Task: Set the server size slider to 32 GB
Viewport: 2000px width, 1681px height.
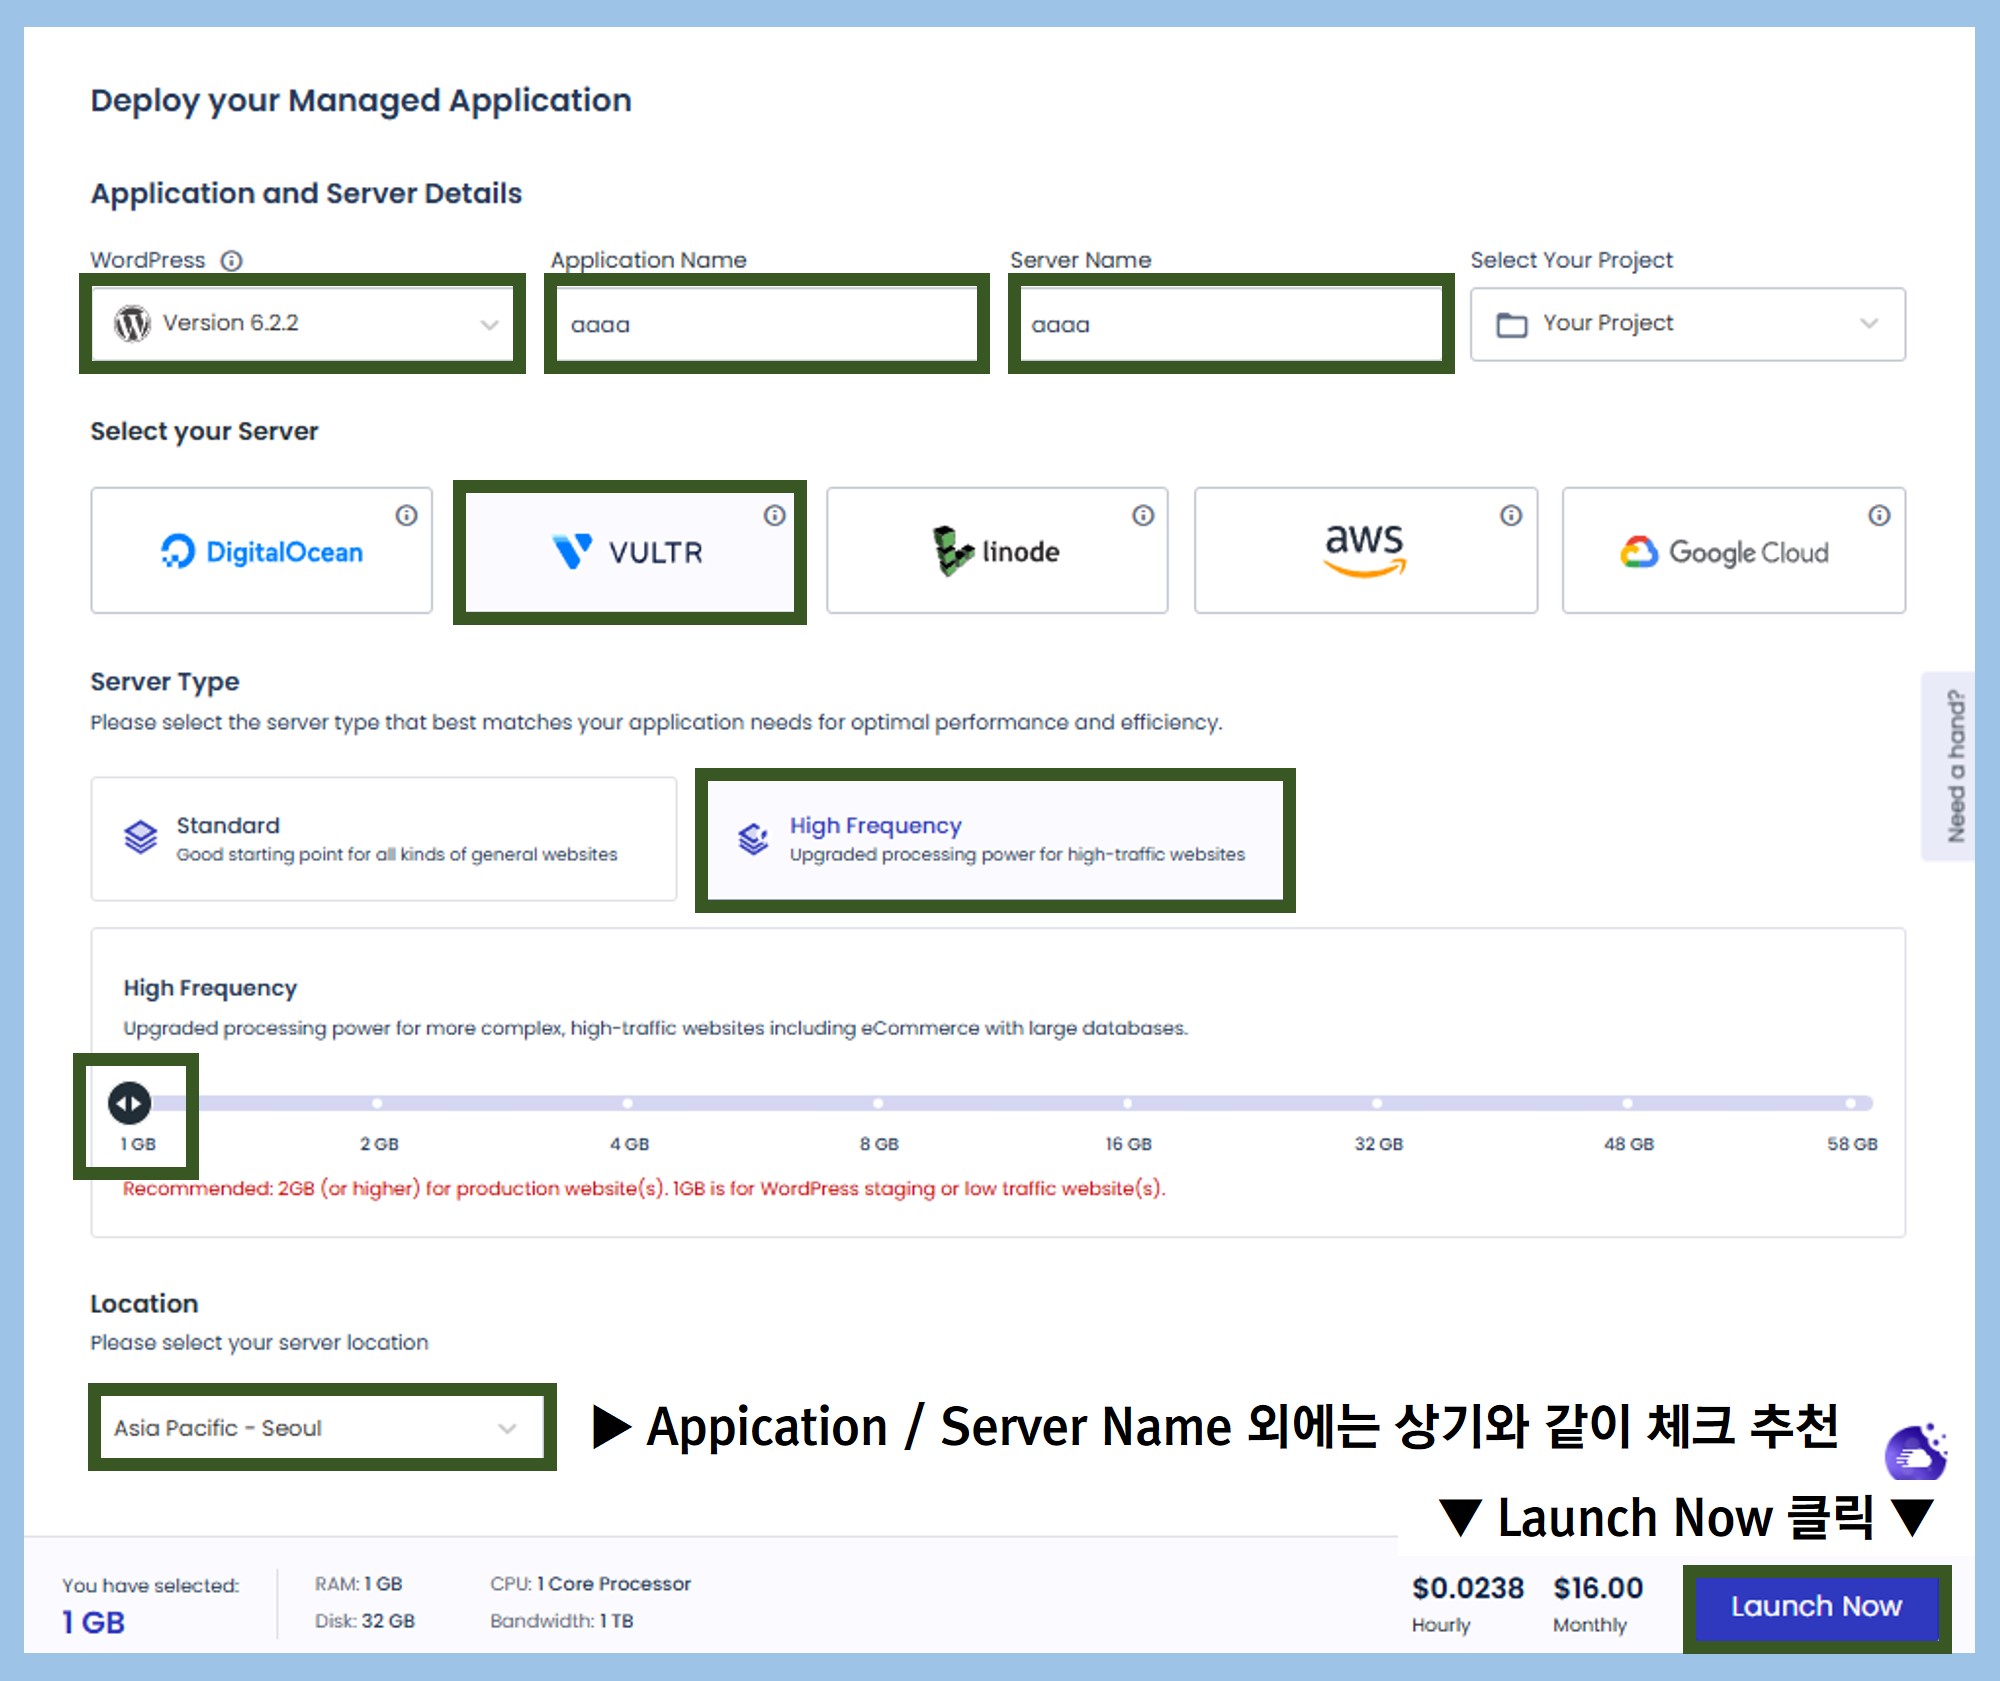Action: 1378,1104
